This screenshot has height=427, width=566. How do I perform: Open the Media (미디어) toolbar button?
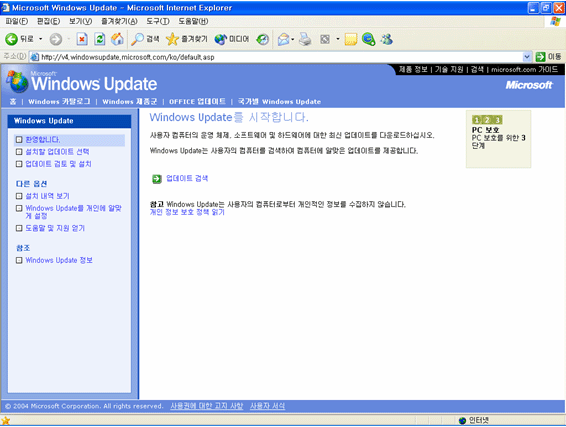click(x=231, y=39)
